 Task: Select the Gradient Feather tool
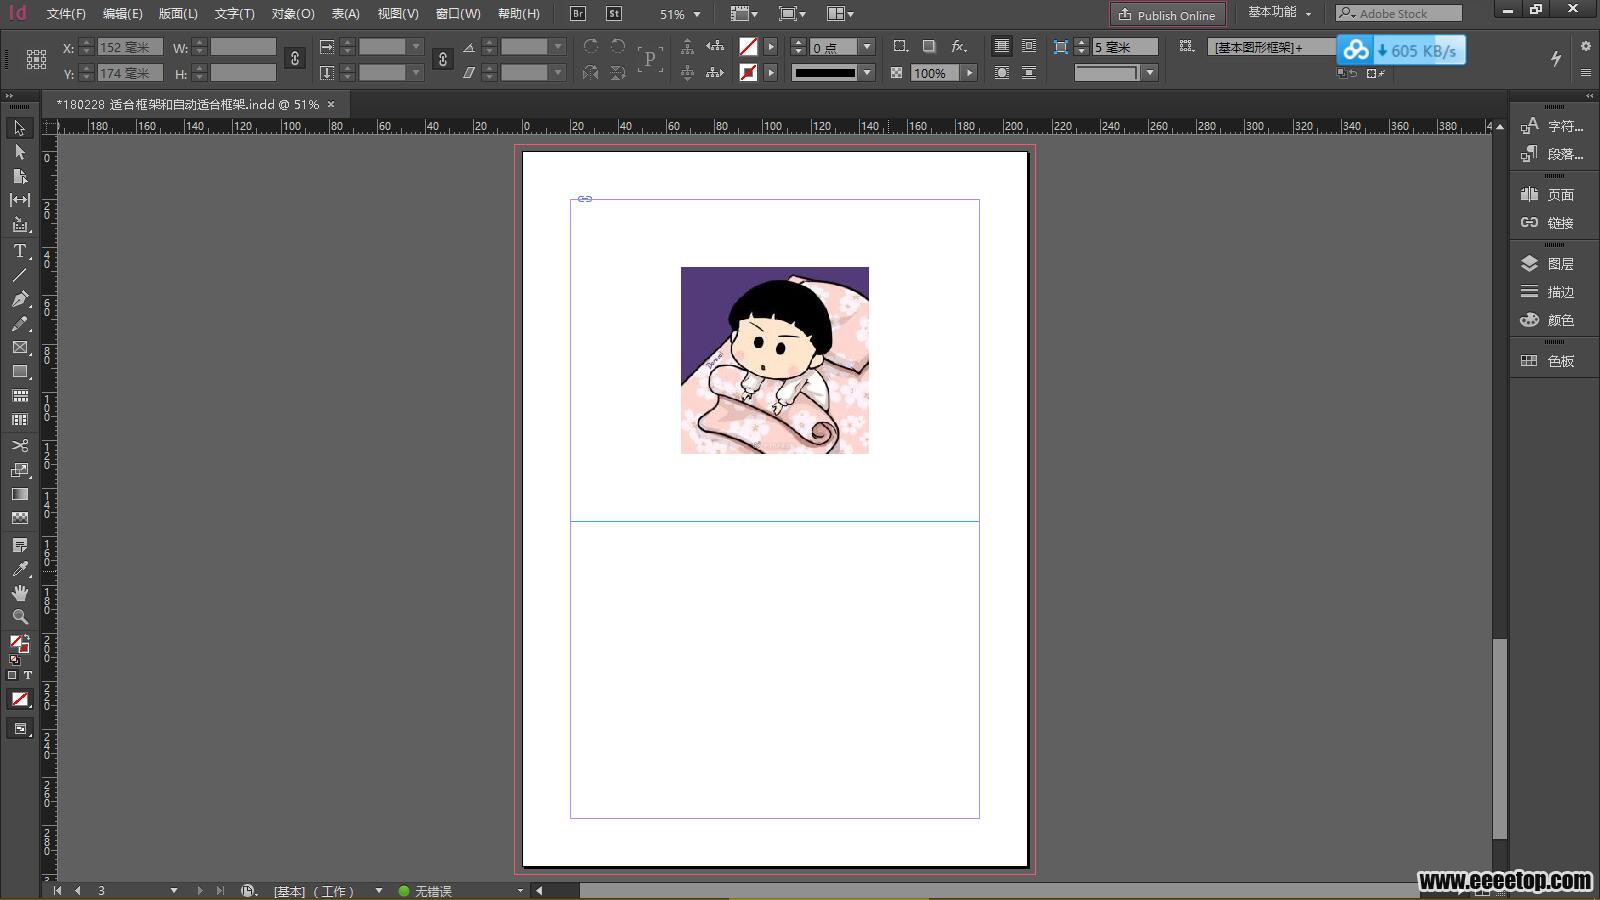click(x=19, y=518)
